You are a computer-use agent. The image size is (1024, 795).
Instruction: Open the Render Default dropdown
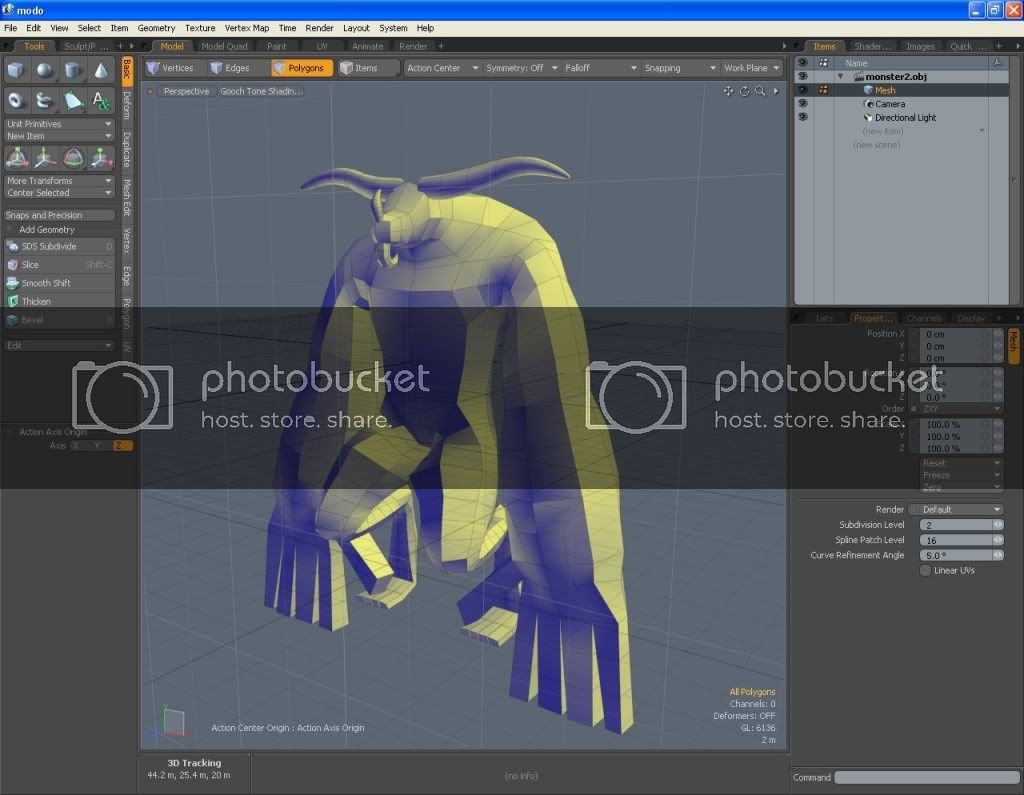pos(956,510)
